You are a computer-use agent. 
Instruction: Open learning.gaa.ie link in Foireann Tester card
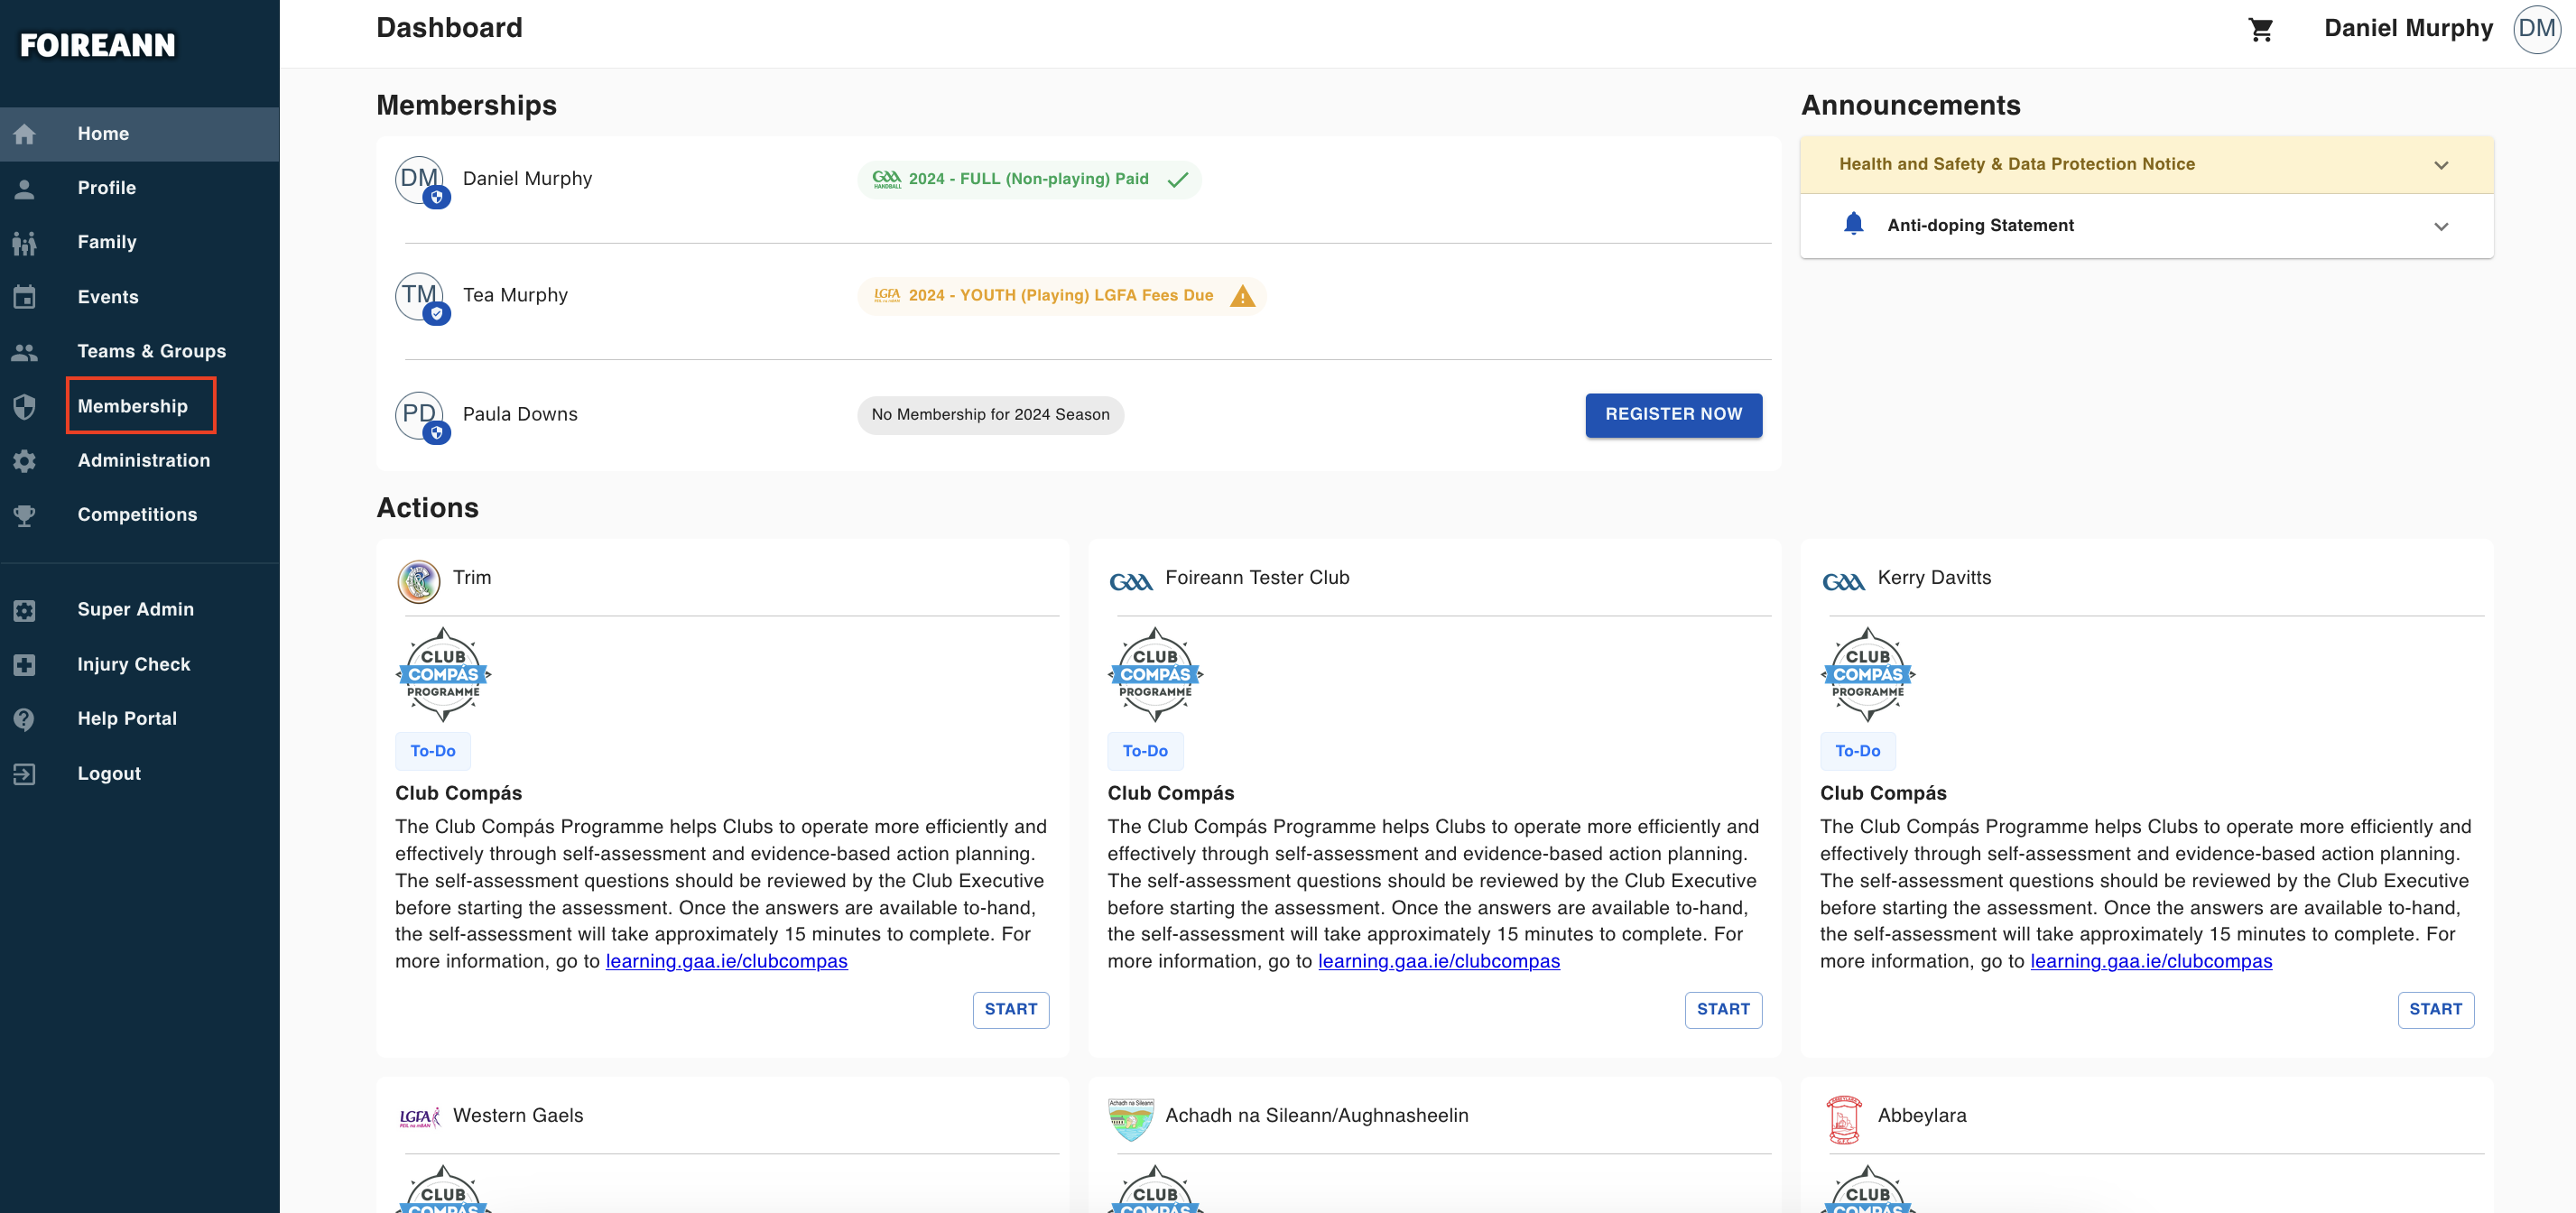pos(1438,962)
